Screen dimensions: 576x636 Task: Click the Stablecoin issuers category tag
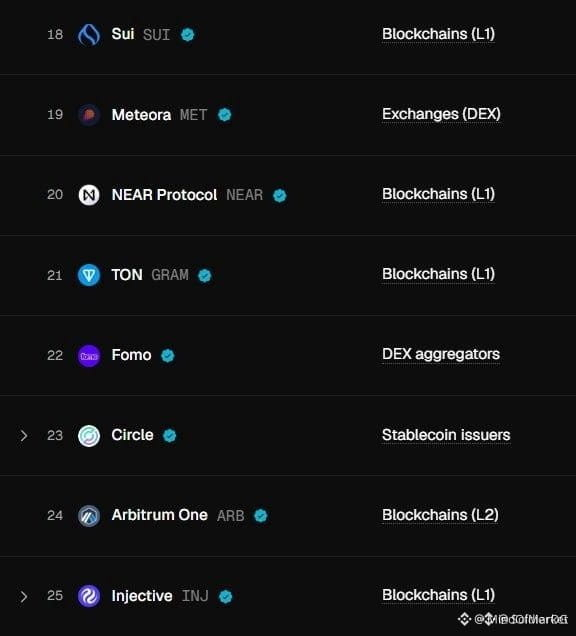[x=446, y=435]
